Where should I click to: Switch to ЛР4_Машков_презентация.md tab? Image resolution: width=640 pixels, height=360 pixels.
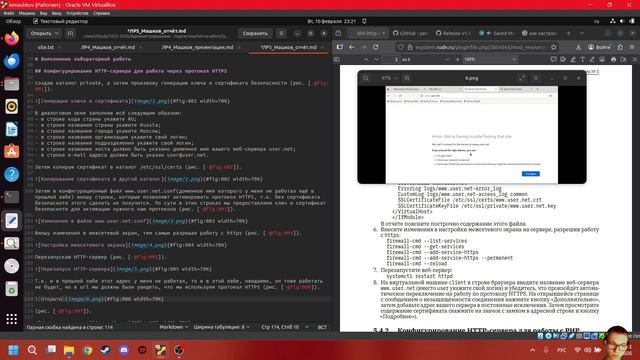point(198,47)
